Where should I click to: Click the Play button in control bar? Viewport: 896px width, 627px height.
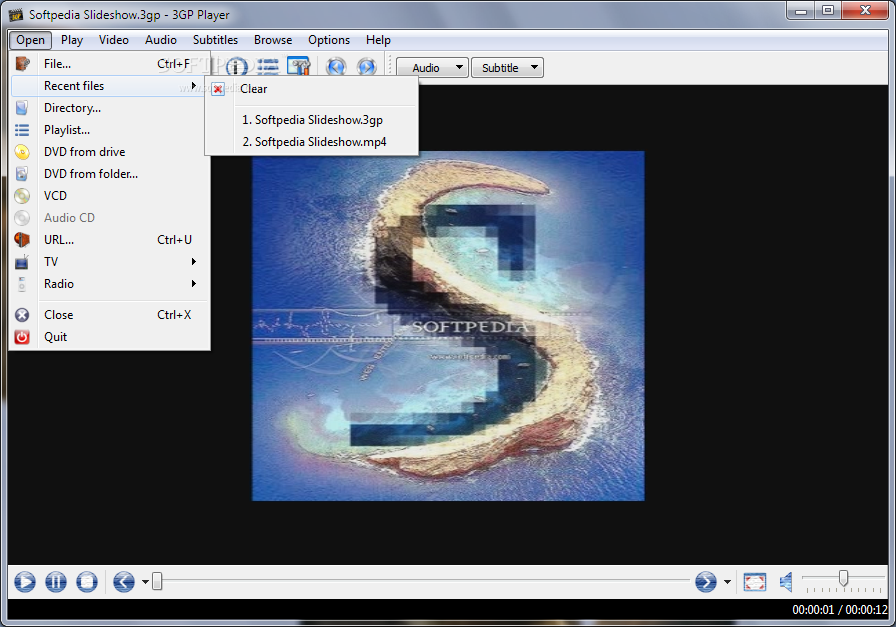point(25,582)
